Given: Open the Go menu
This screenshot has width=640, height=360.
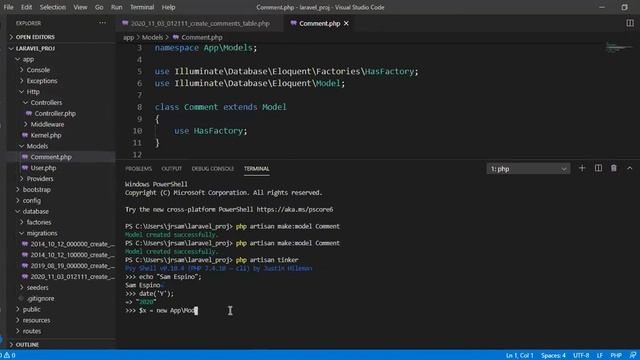Looking at the screenshot, I should [x=99, y=7].
